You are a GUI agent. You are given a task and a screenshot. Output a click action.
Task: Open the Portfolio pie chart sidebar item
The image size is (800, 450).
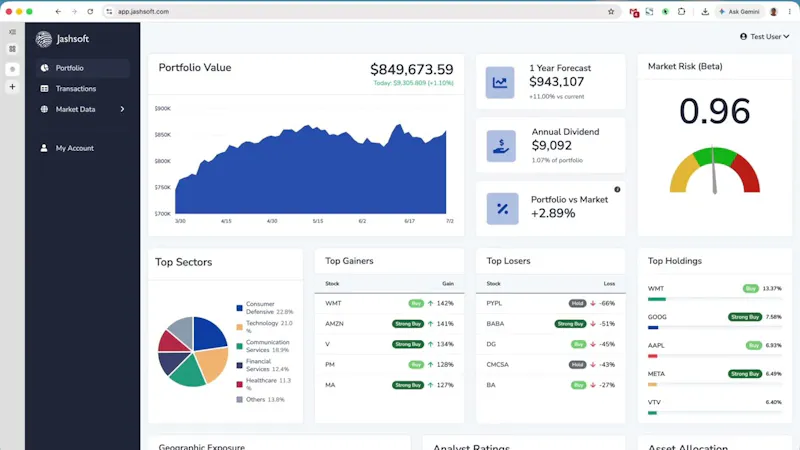tap(82, 68)
